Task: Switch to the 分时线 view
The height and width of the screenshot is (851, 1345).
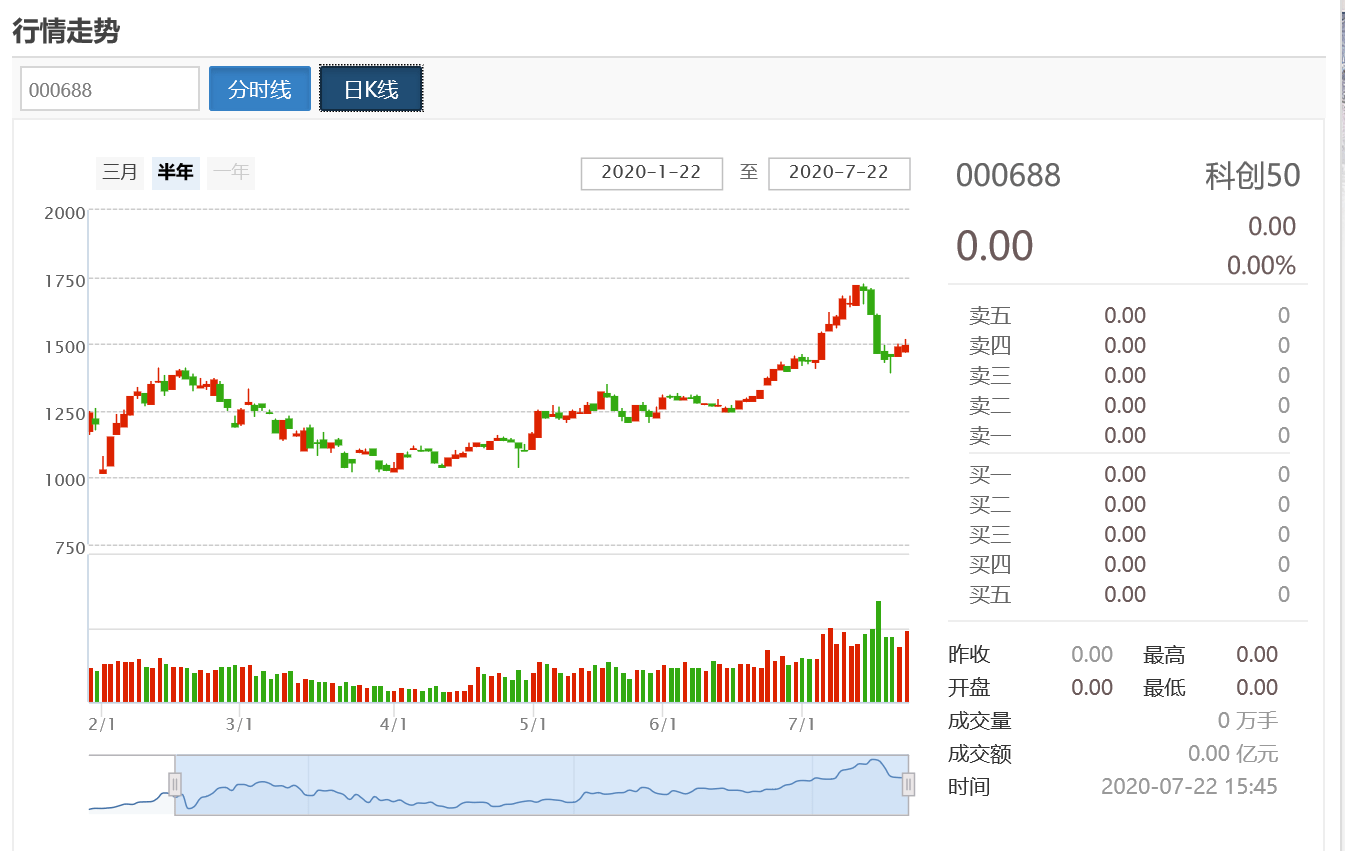Action: click(x=259, y=88)
